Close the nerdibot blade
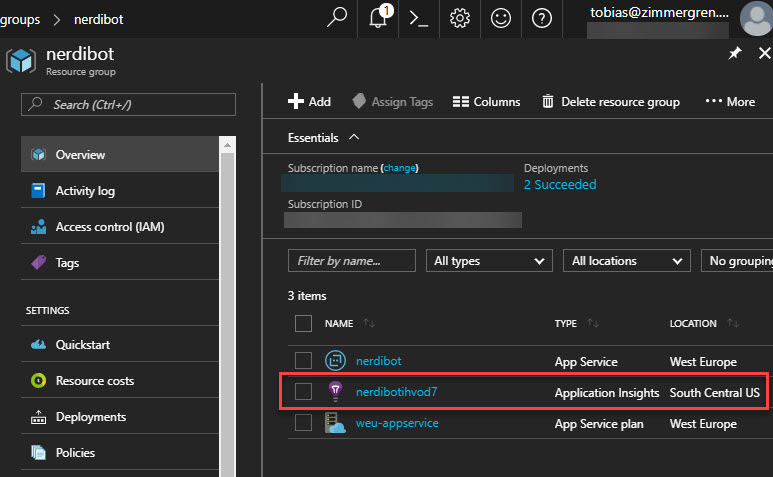 765,53
